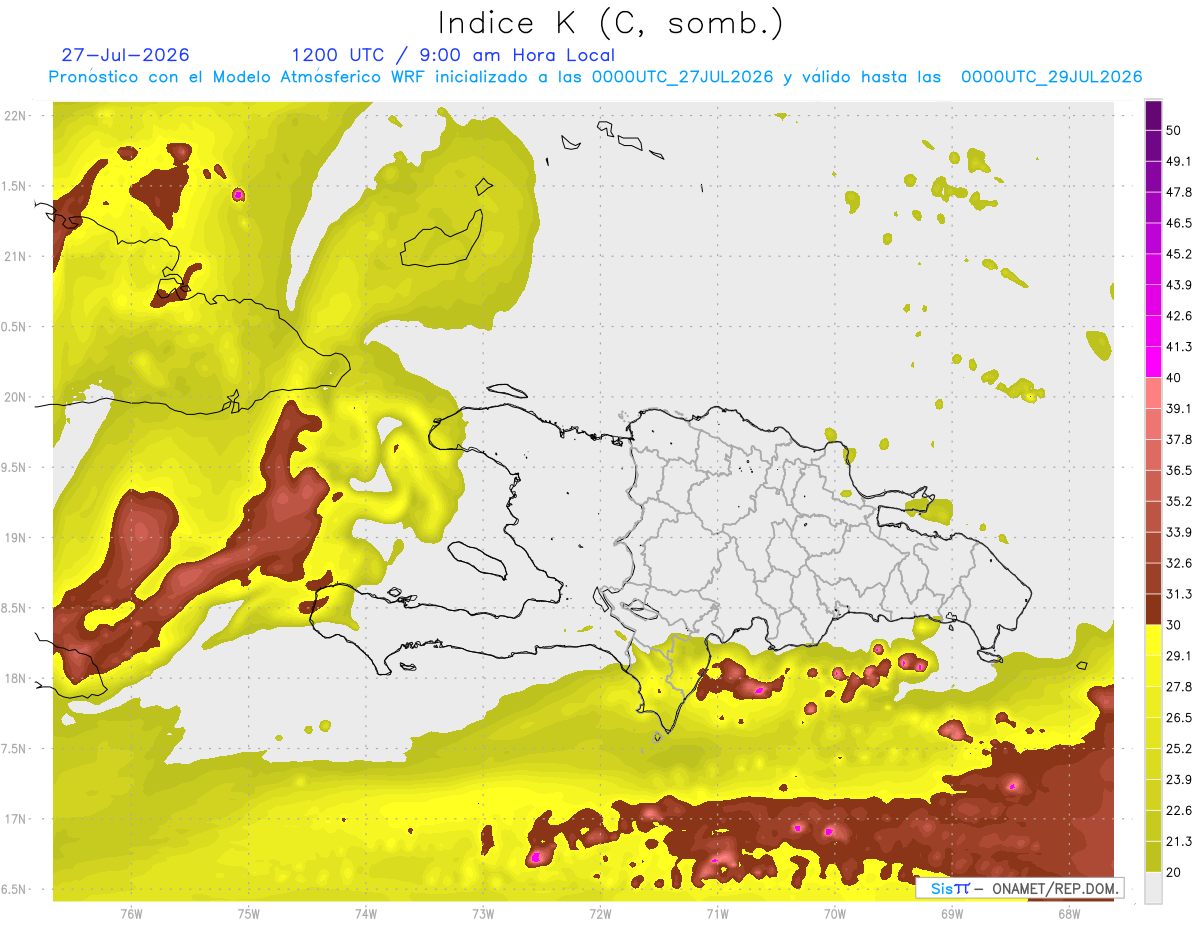The image size is (1200, 927).
Task: Click the '72W' longitude label
Action: (x=600, y=913)
